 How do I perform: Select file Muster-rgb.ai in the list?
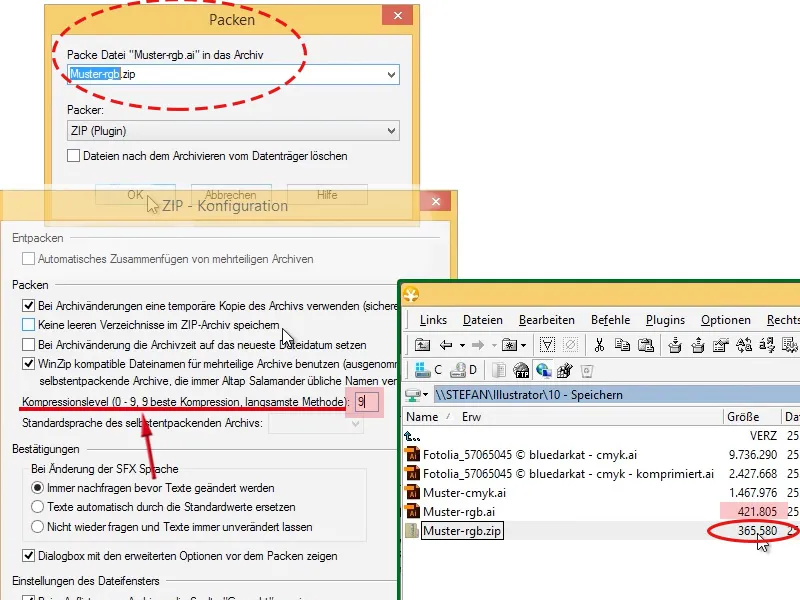click(x=459, y=512)
